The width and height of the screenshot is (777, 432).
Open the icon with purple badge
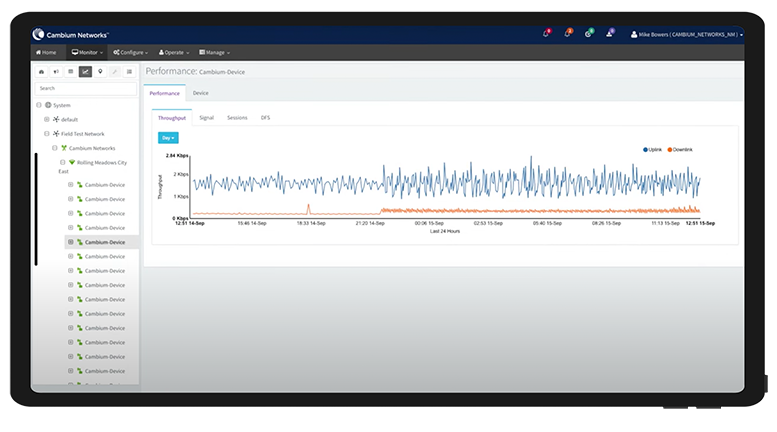click(609, 34)
